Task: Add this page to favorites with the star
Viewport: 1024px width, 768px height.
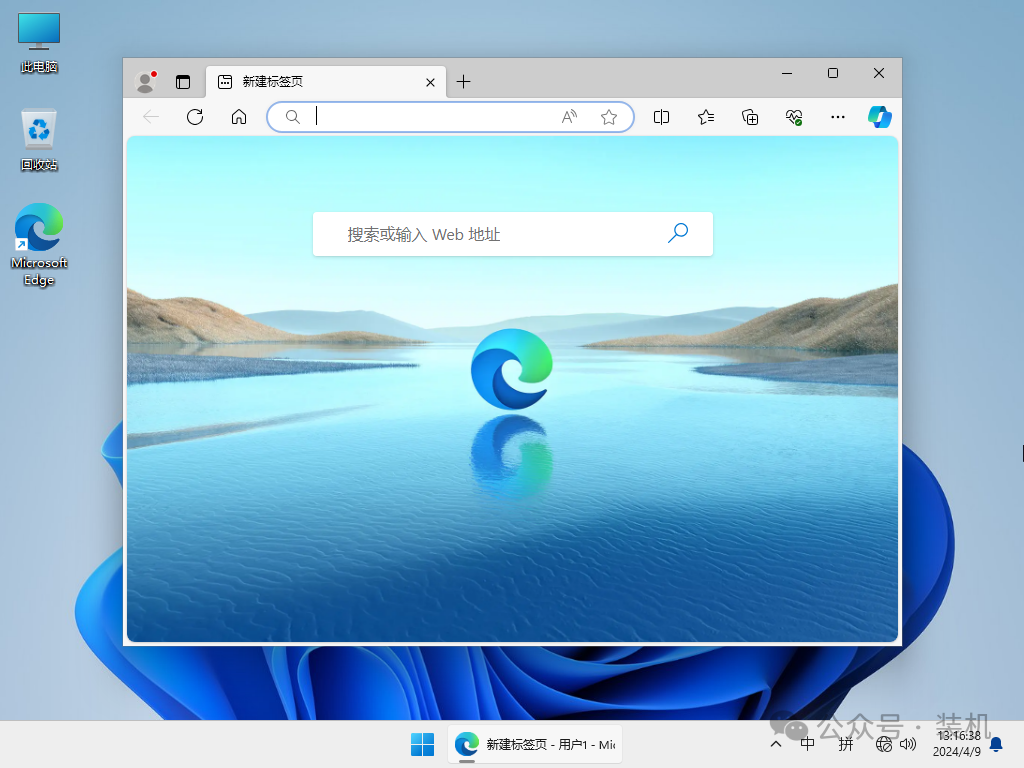Action: [x=609, y=117]
